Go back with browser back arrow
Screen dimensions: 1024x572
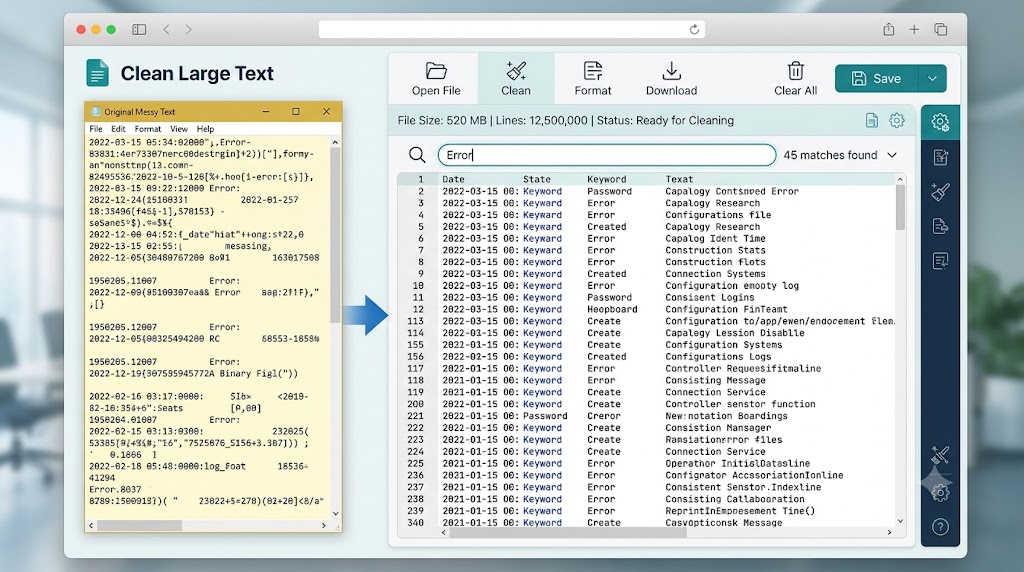[x=167, y=29]
